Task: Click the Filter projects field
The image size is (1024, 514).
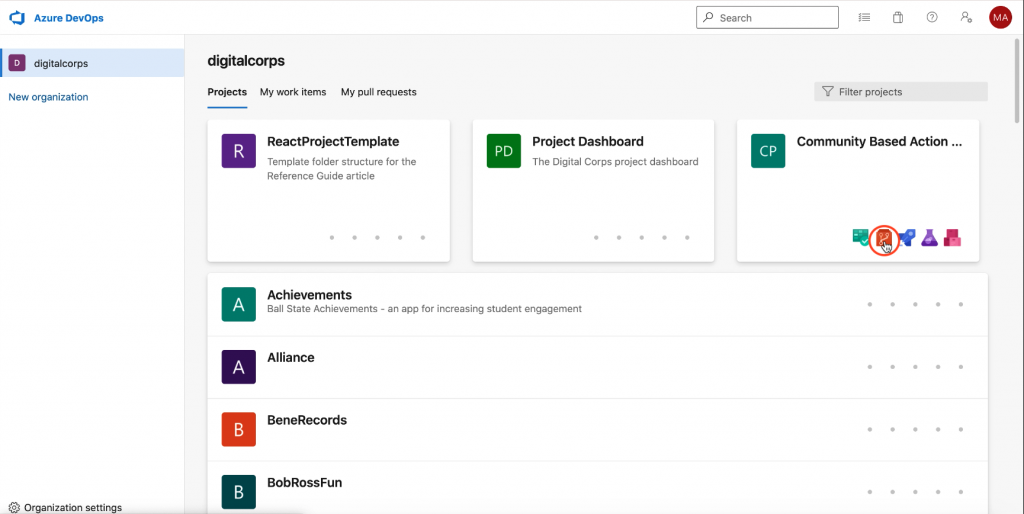Action: click(901, 92)
